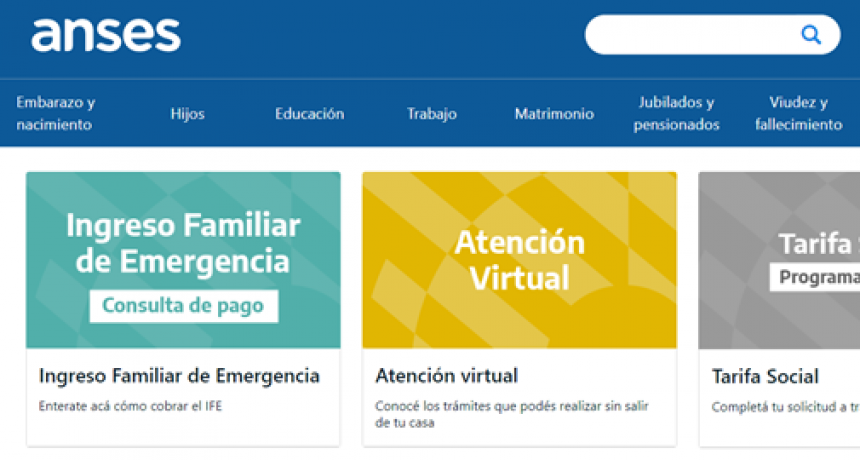Open the Educación menu

click(310, 113)
